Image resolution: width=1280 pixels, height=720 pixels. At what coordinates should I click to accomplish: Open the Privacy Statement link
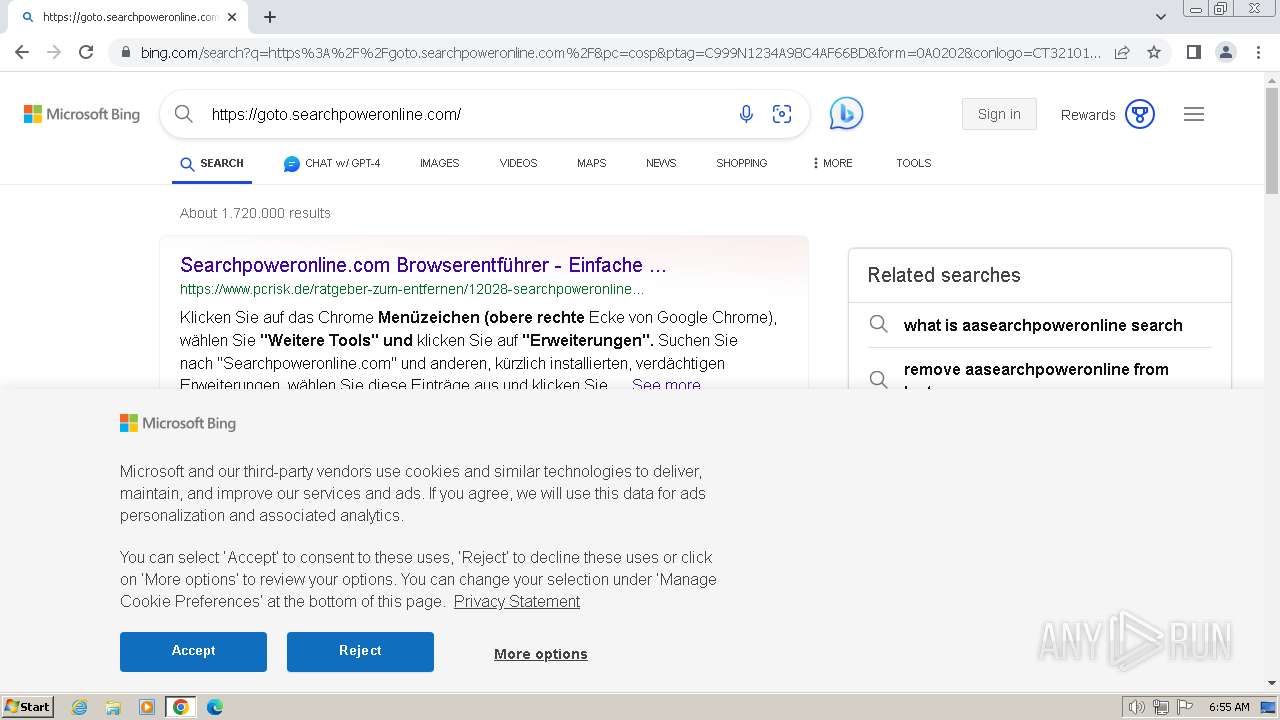pos(517,601)
